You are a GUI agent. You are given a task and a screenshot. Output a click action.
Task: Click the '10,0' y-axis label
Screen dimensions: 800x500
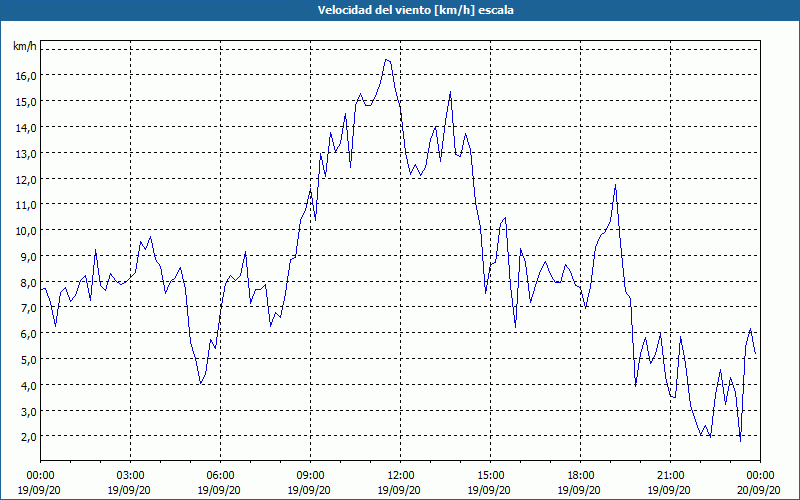pos(26,231)
